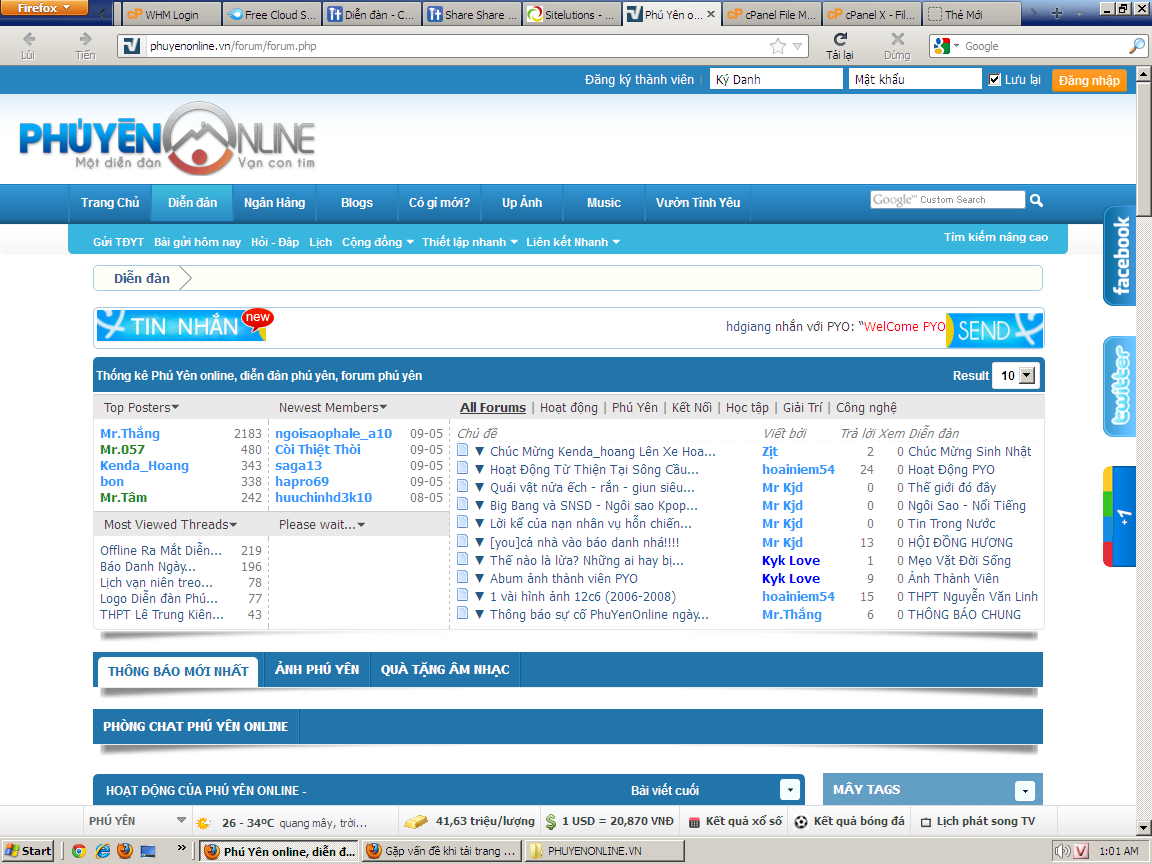Switch to the Ảnh Phú Yên tab

coord(317,669)
